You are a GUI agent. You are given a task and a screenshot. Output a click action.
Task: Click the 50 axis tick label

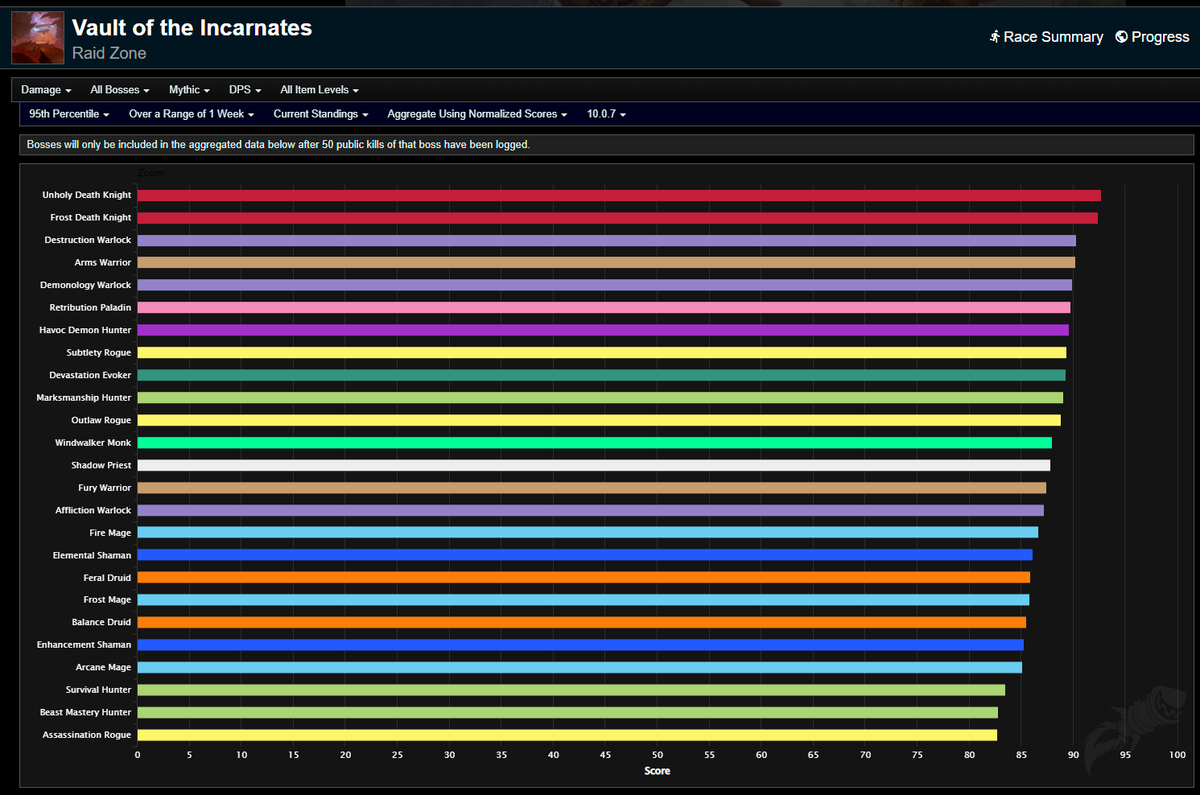657,755
